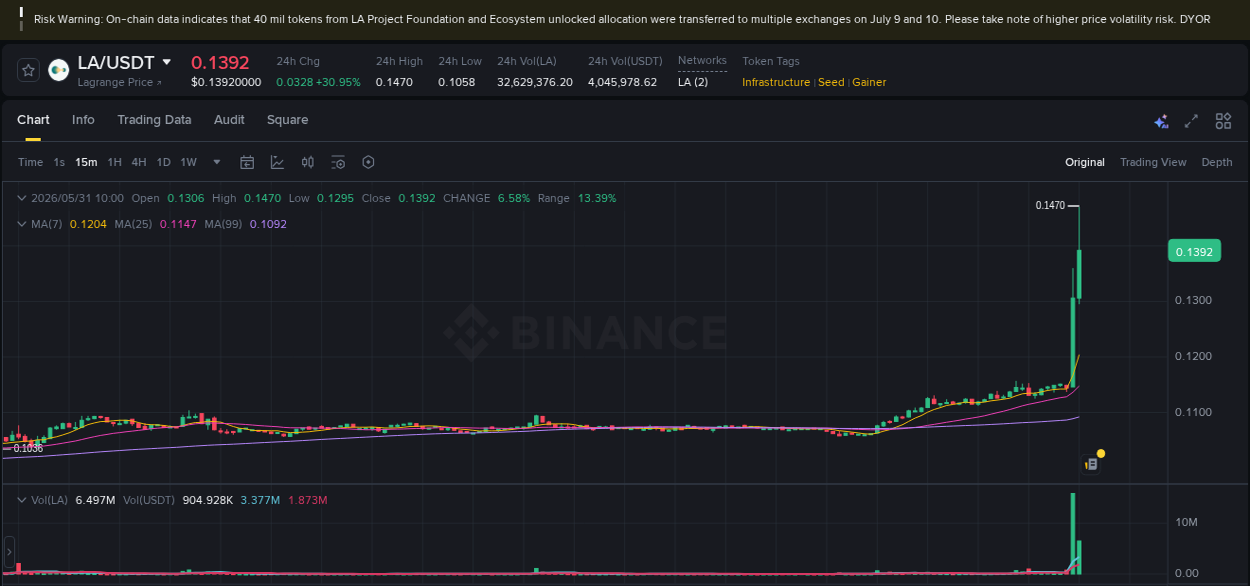This screenshot has height=586, width=1250.
Task: Select the 1W interval
Action: click(x=188, y=162)
